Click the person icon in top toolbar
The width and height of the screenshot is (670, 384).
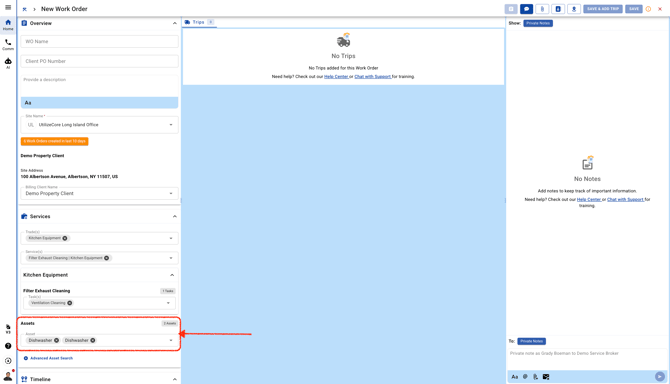(x=574, y=9)
